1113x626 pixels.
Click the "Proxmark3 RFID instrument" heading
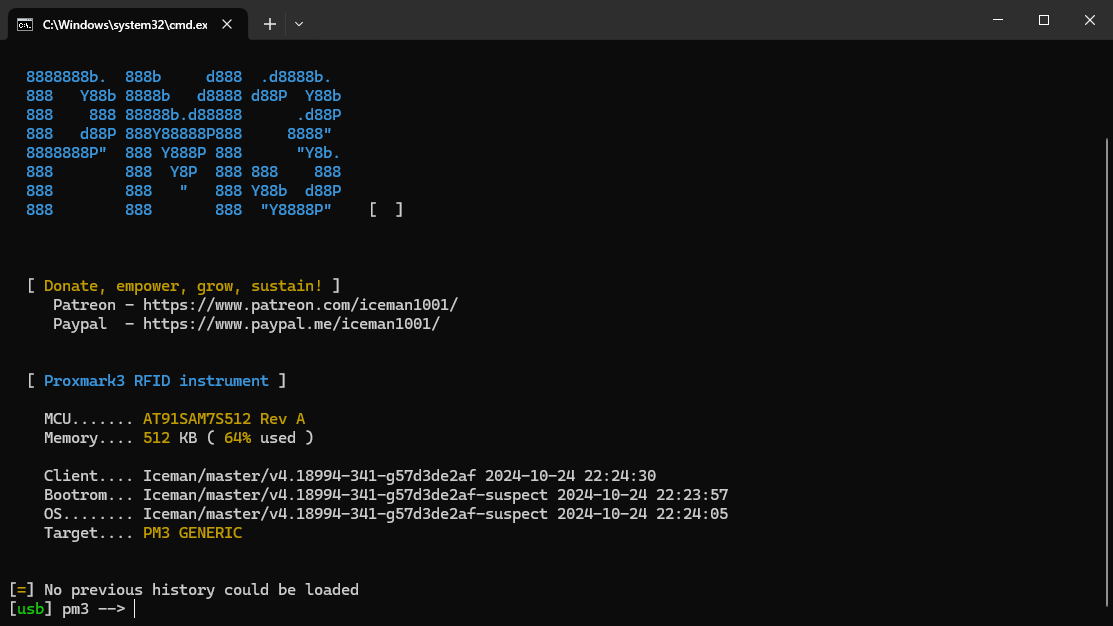156,381
